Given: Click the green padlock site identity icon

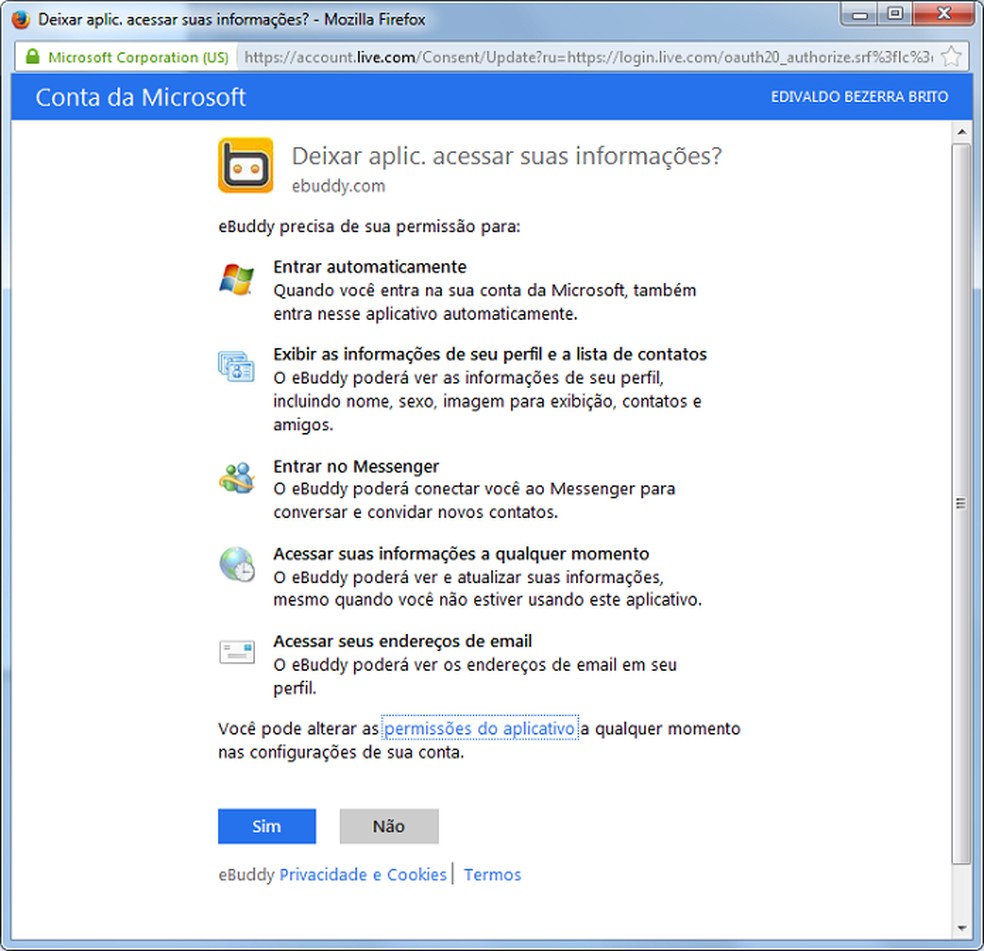Looking at the screenshot, I should coord(32,57).
